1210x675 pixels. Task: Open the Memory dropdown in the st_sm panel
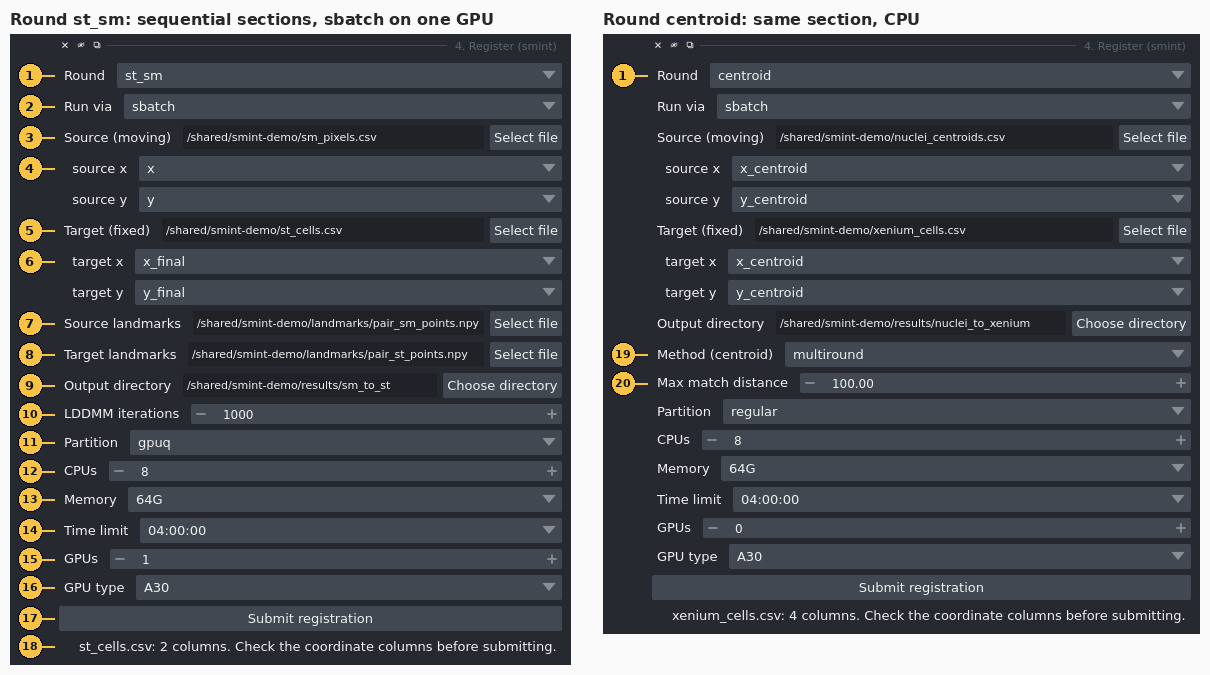[x=345, y=499]
